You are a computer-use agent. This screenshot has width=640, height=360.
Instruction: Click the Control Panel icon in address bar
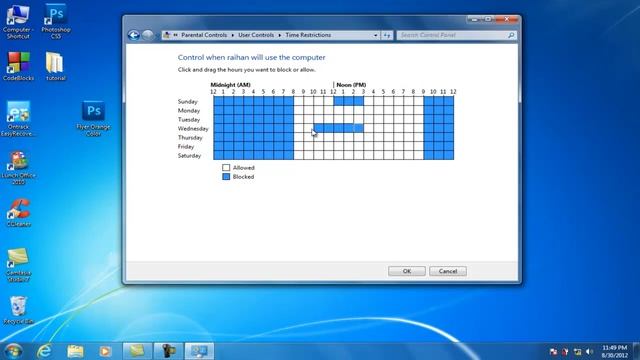167,36
